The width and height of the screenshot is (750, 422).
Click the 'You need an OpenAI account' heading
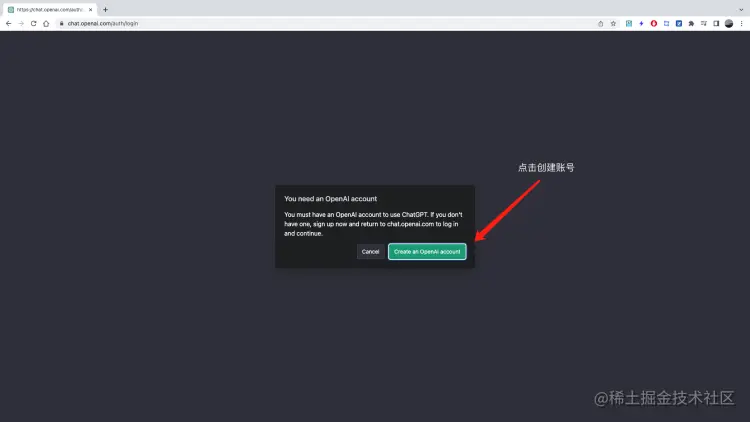(331, 199)
